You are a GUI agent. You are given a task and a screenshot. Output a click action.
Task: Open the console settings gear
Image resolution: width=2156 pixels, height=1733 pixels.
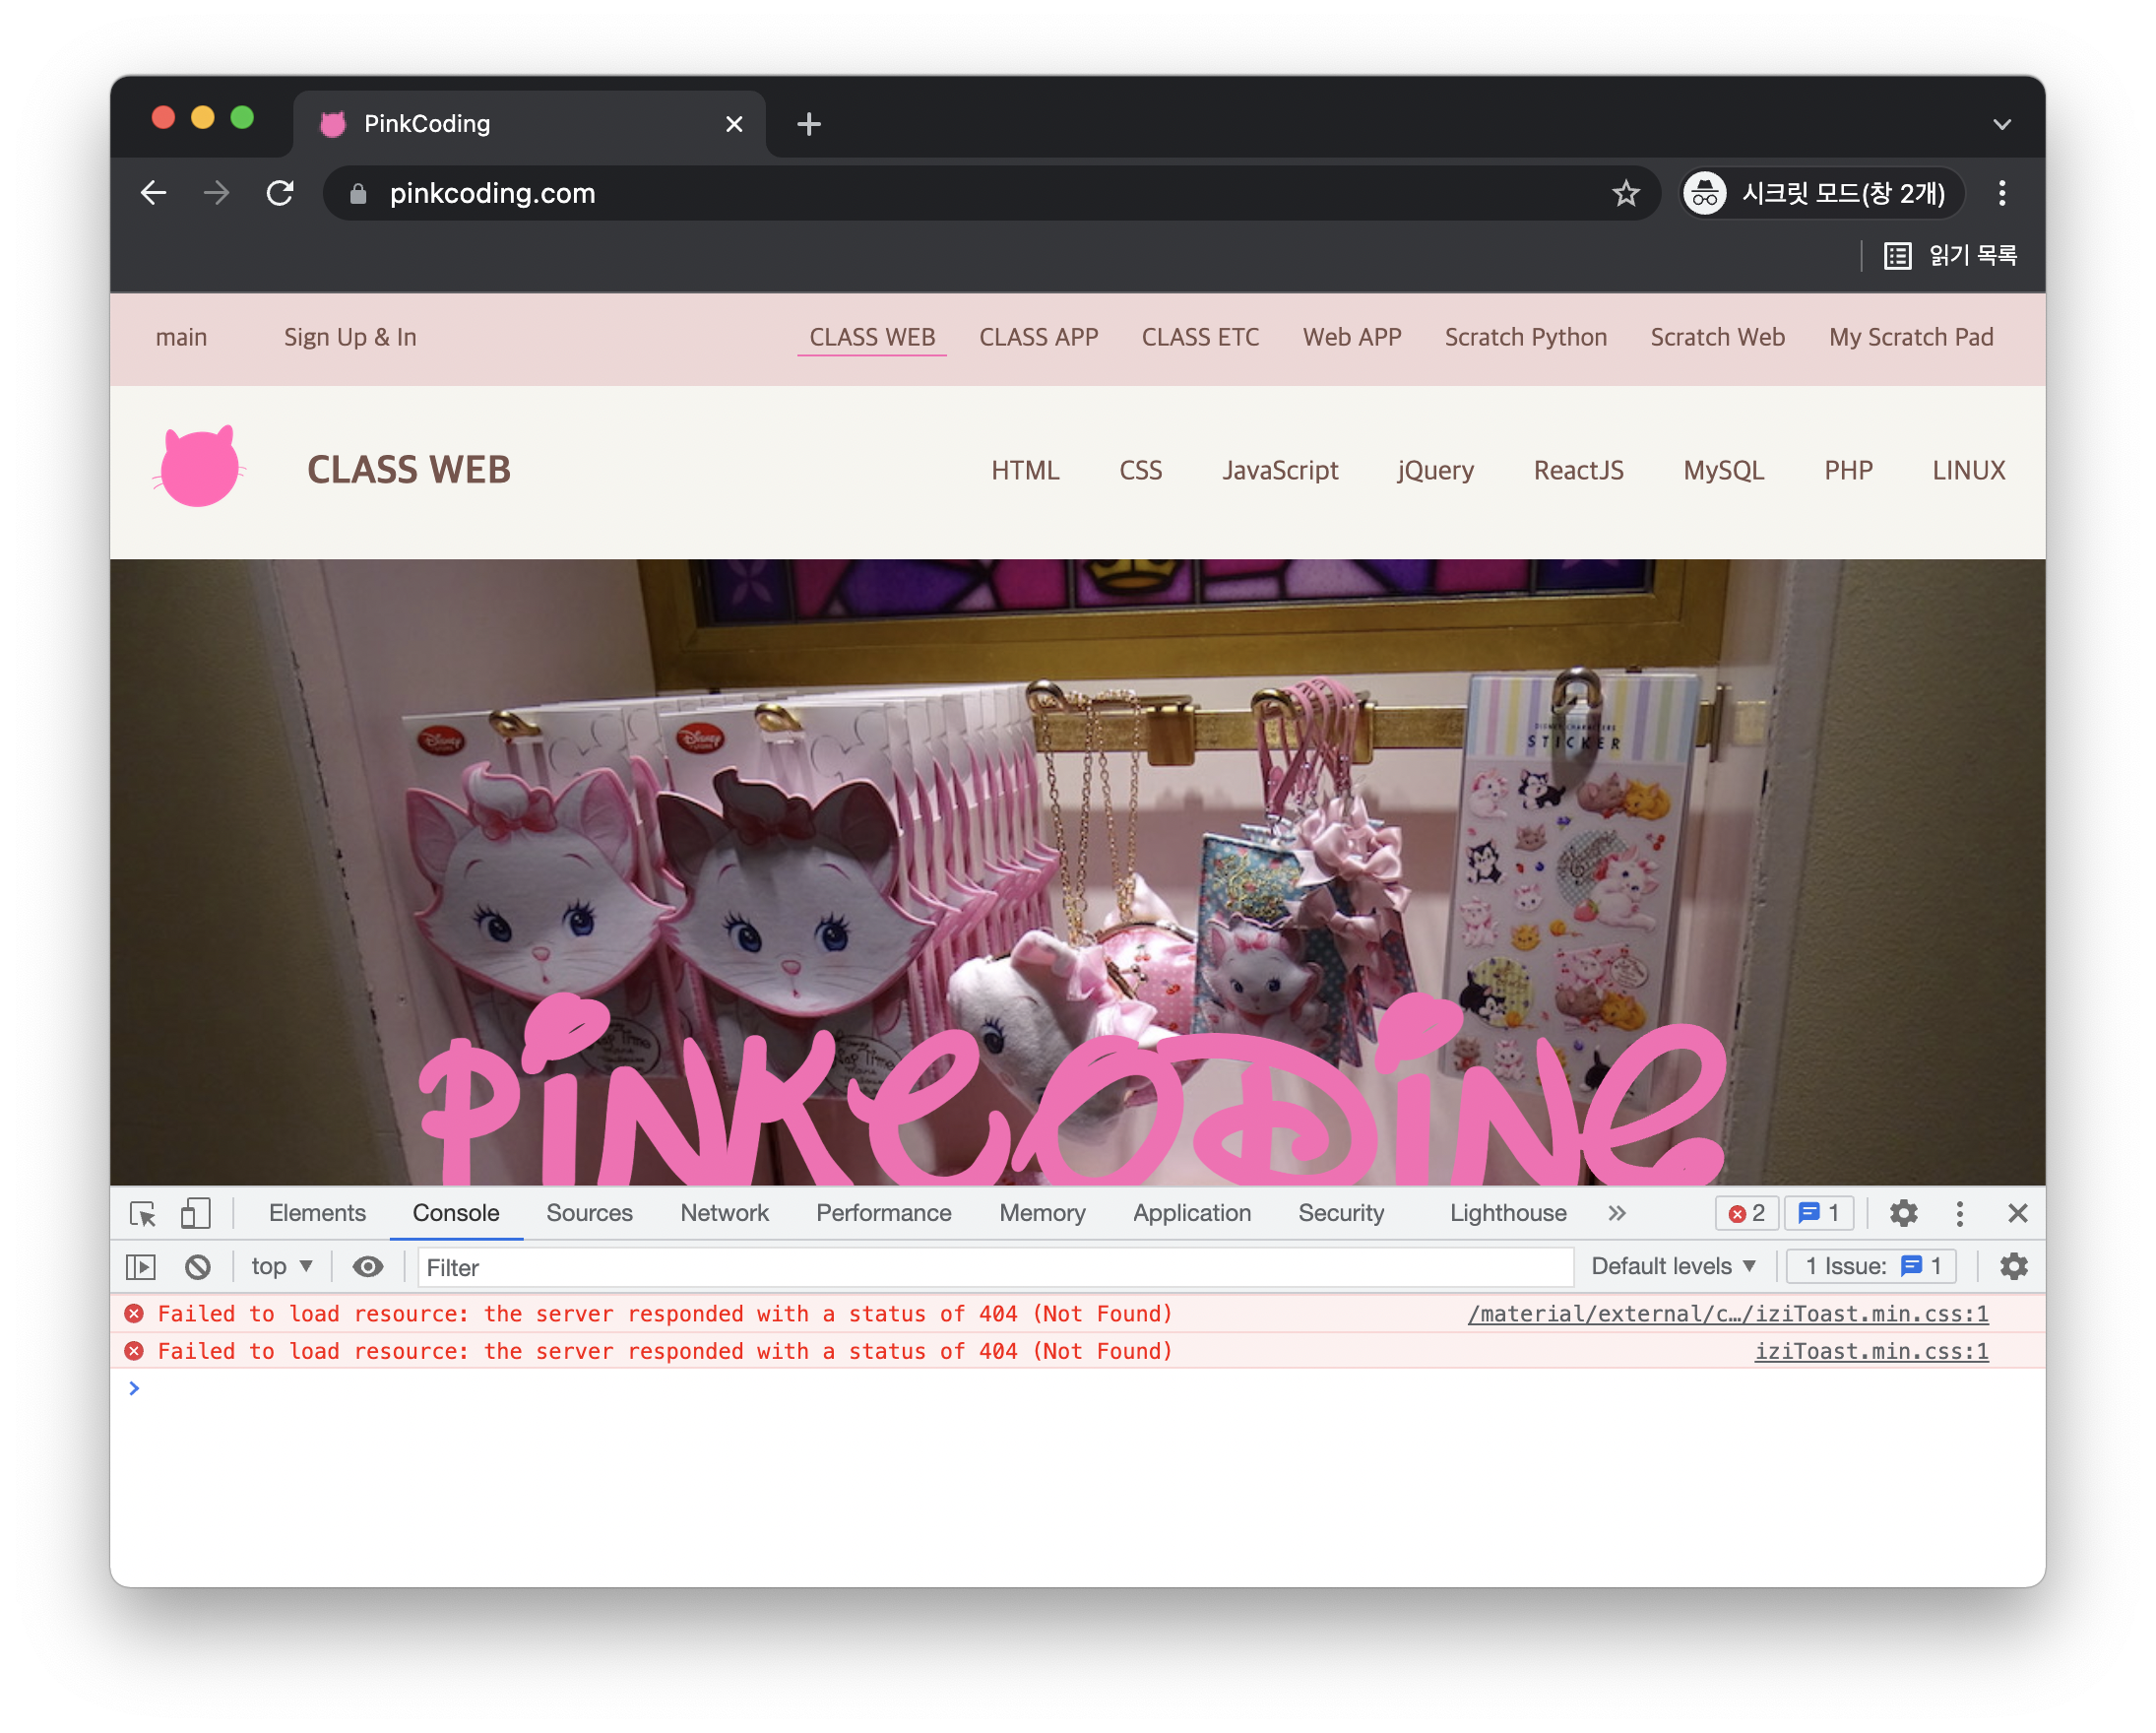[x=2013, y=1267]
